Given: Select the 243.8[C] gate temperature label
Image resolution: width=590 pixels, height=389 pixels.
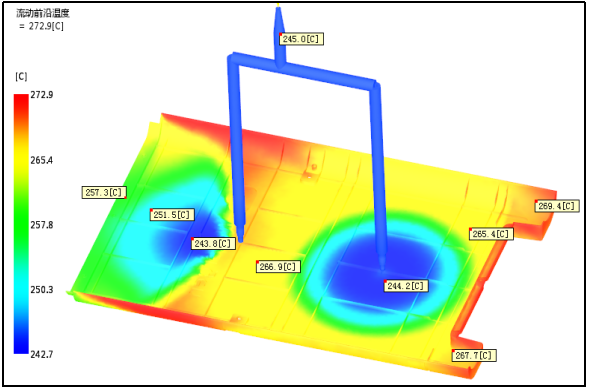Looking at the screenshot, I should pyautogui.click(x=213, y=244).
